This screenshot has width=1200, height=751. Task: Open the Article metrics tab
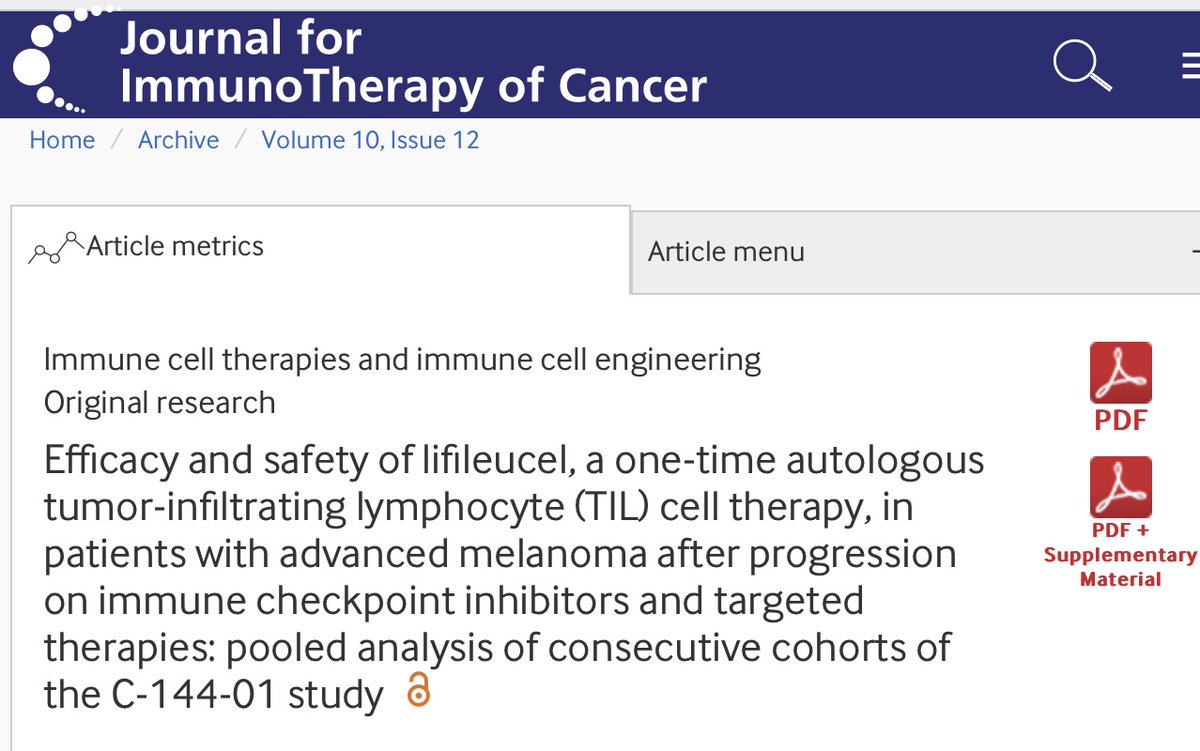point(175,246)
